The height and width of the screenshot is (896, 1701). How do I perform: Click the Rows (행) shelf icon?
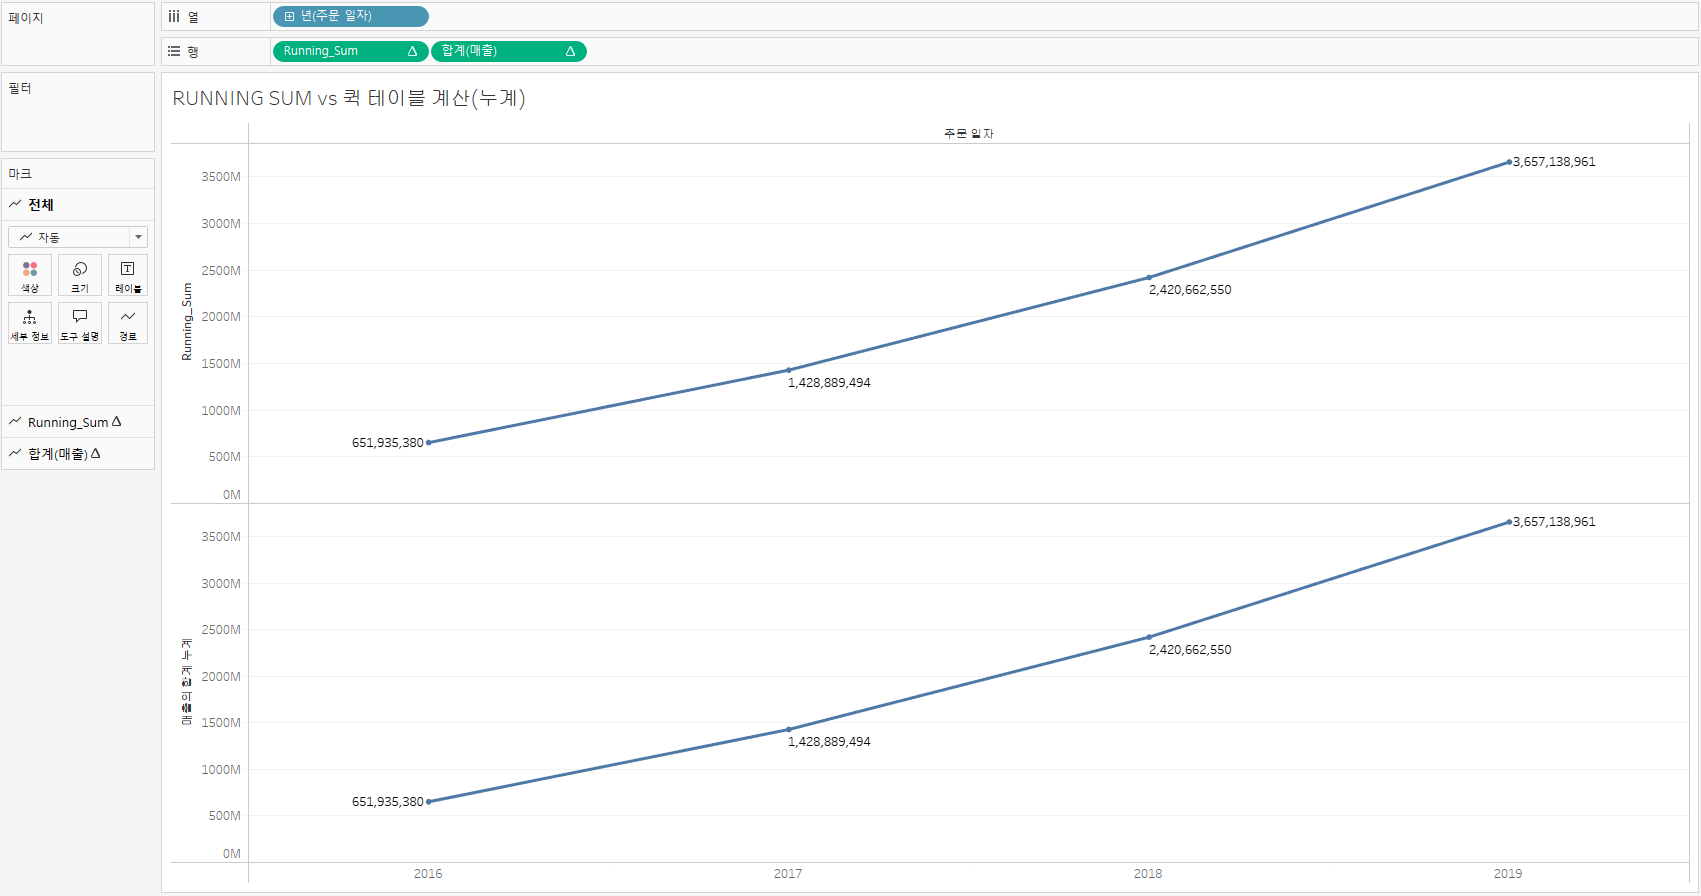[x=174, y=51]
